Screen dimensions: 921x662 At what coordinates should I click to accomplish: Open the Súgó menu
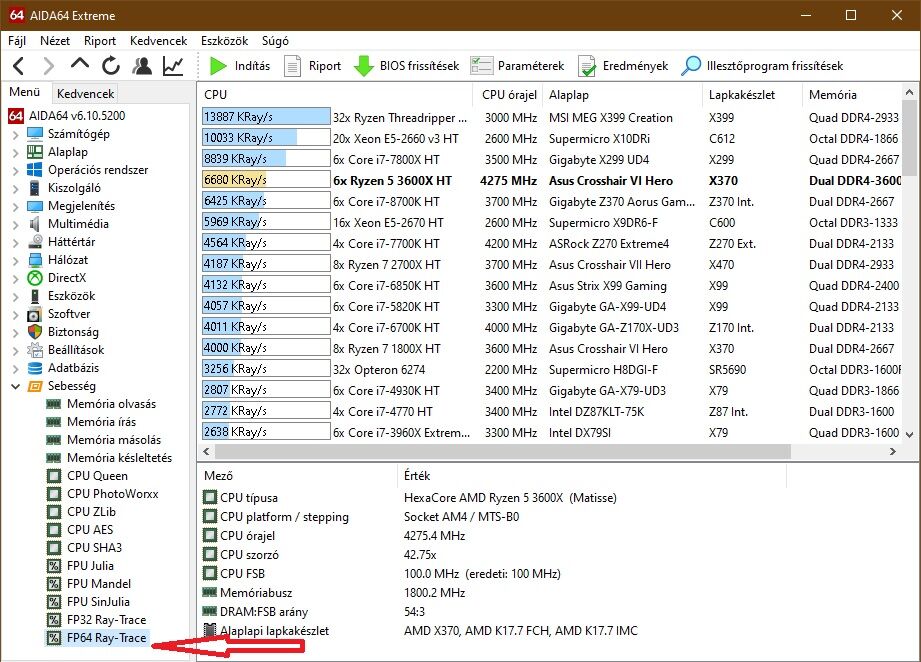[x=275, y=41]
